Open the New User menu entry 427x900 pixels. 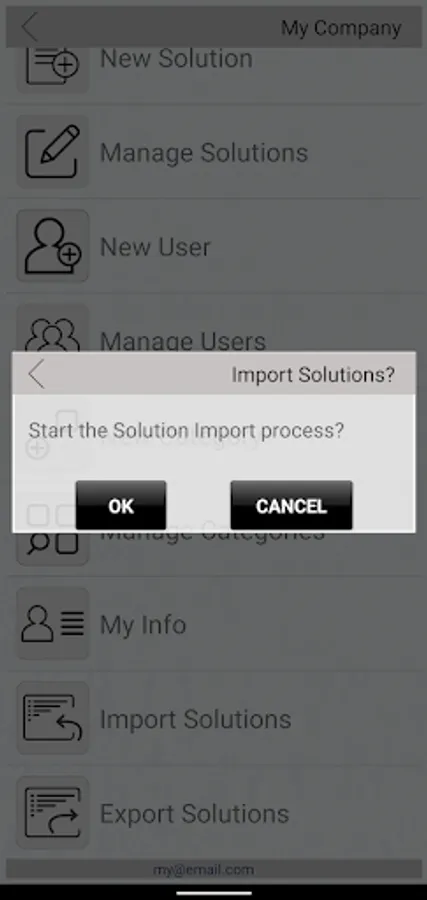pos(155,247)
